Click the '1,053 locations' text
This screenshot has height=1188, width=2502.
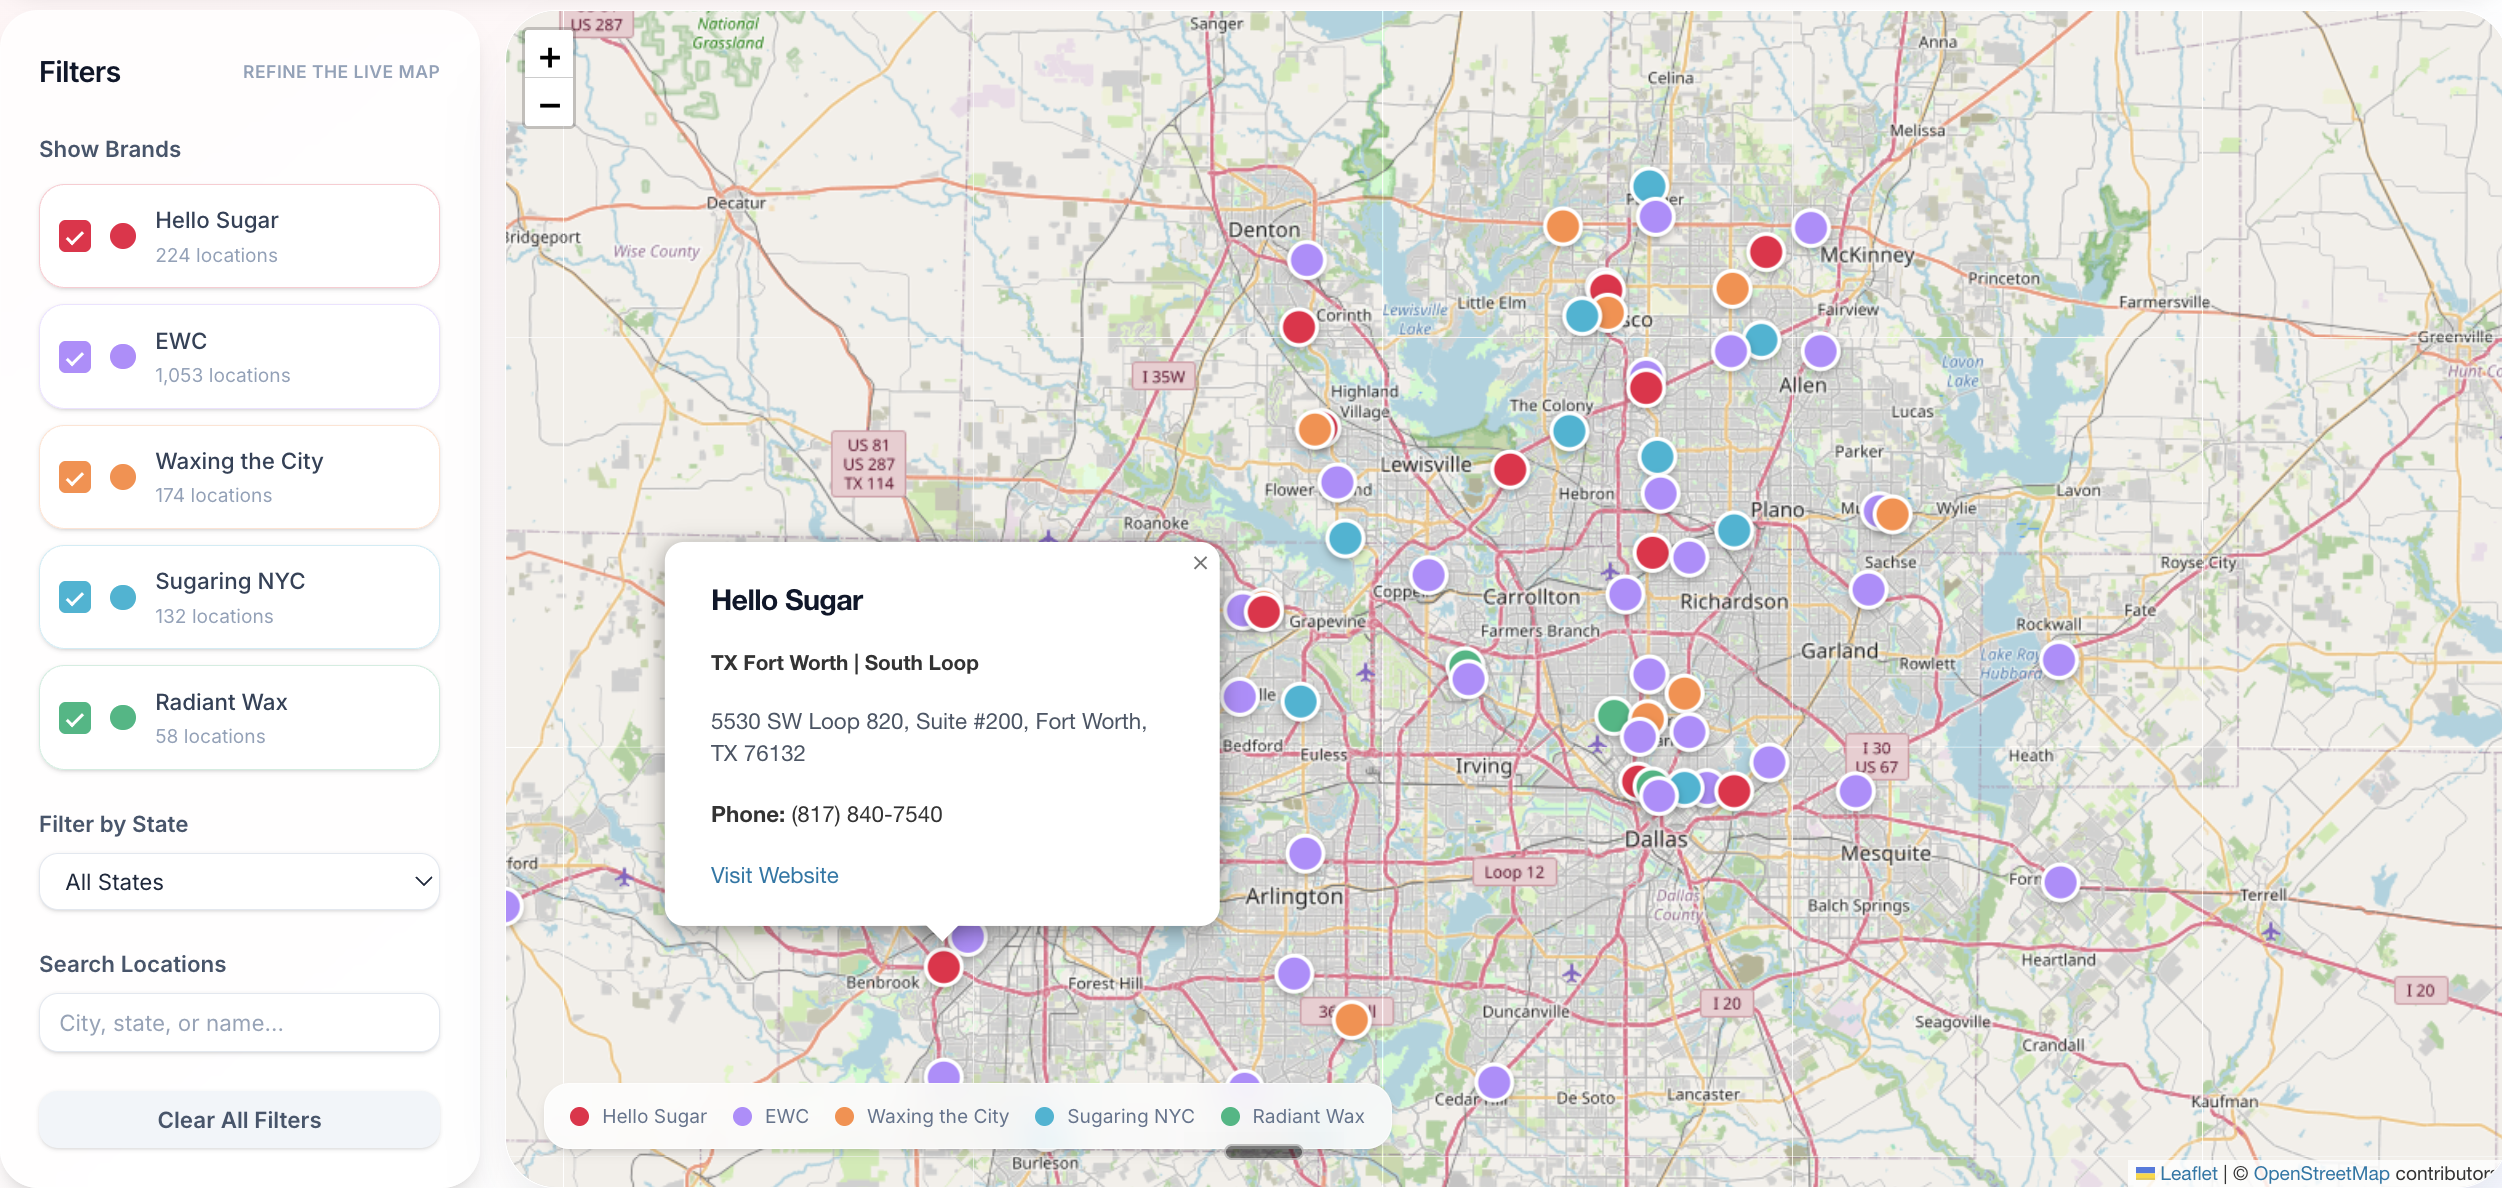[223, 375]
